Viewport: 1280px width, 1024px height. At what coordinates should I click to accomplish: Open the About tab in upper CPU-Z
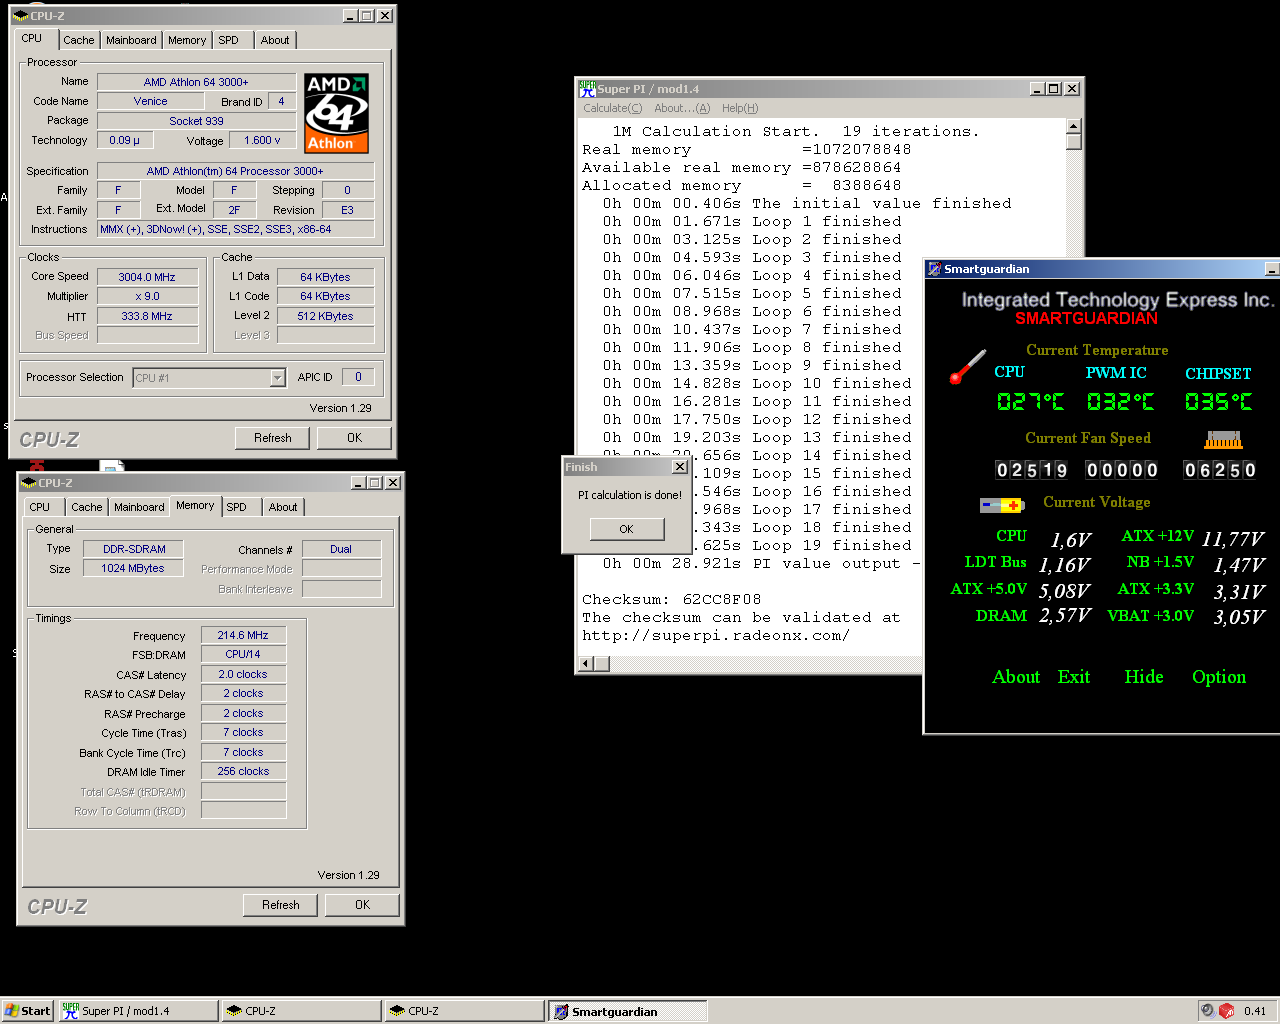click(275, 40)
